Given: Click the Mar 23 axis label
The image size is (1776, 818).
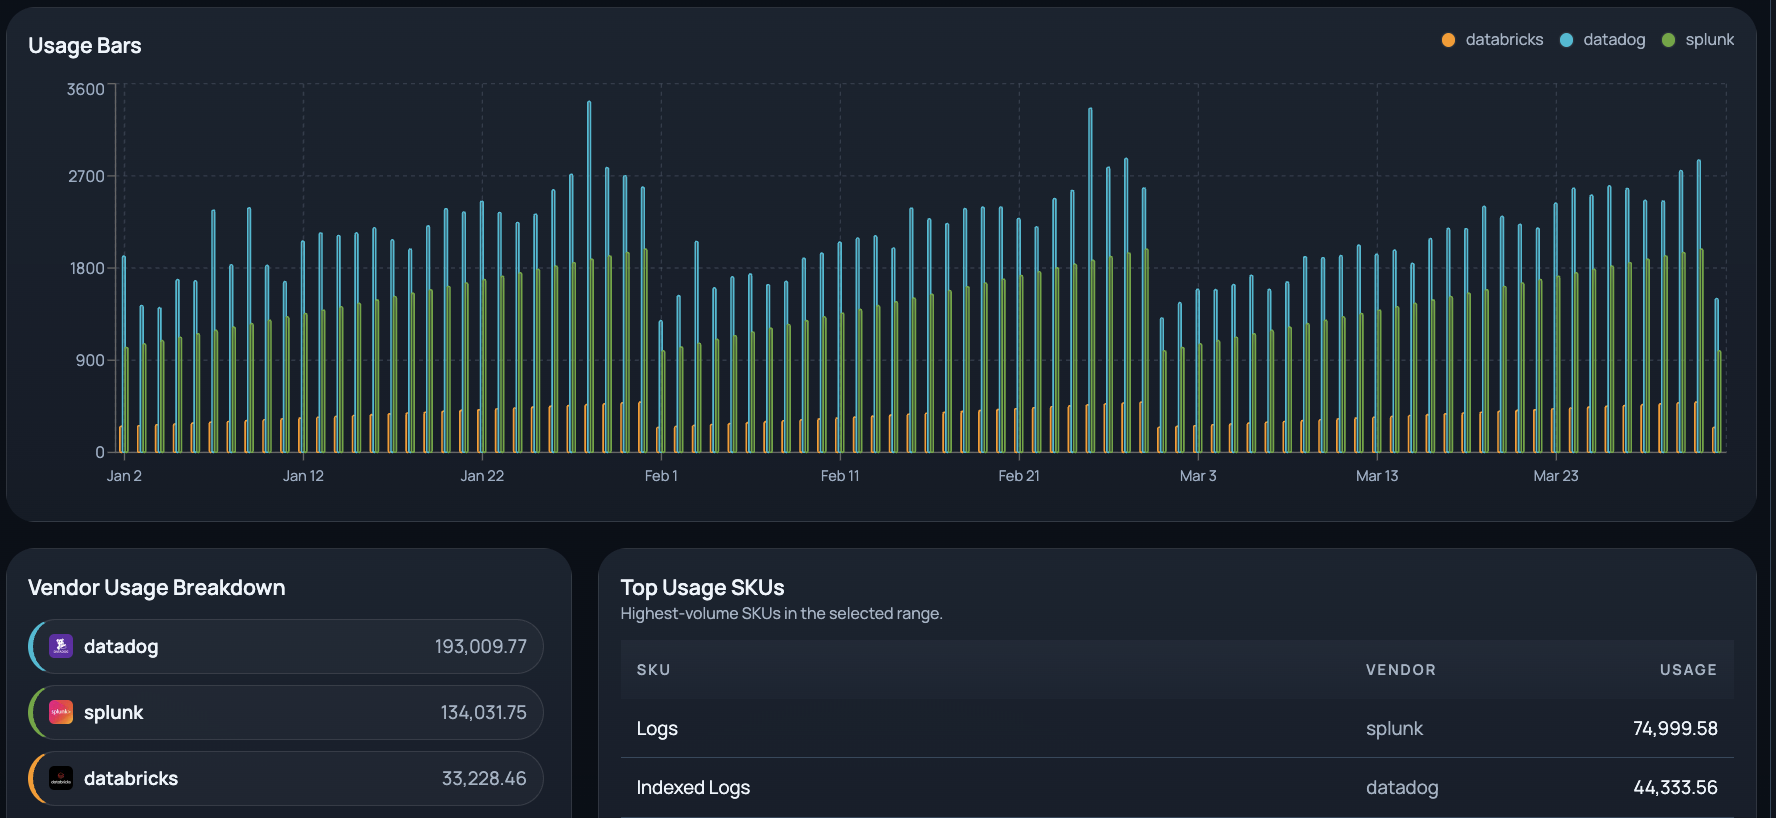Looking at the screenshot, I should point(1556,476).
